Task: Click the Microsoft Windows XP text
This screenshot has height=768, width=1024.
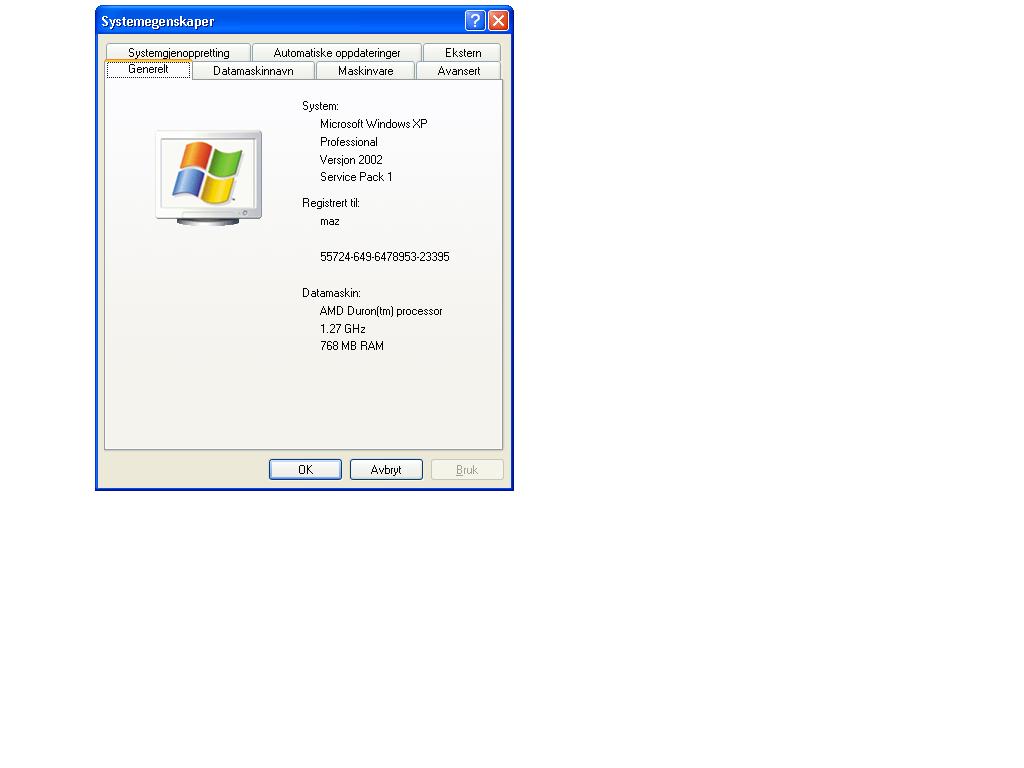Action: pyautogui.click(x=374, y=124)
